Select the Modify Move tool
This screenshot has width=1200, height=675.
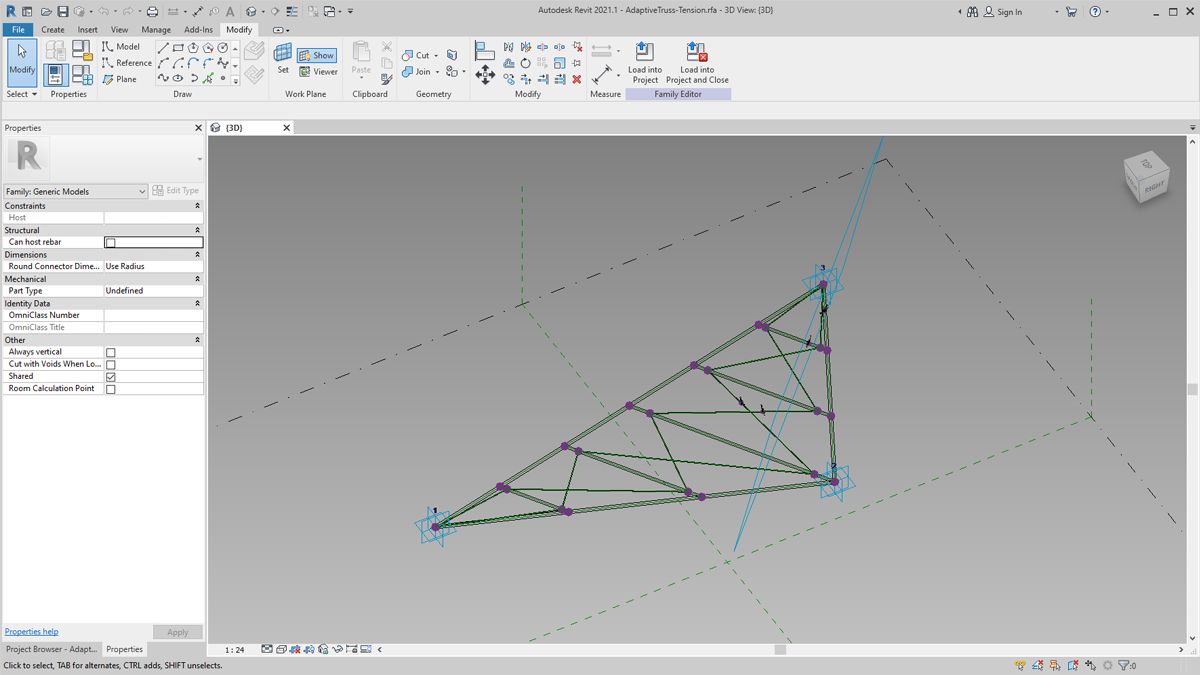pyautogui.click(x=485, y=74)
